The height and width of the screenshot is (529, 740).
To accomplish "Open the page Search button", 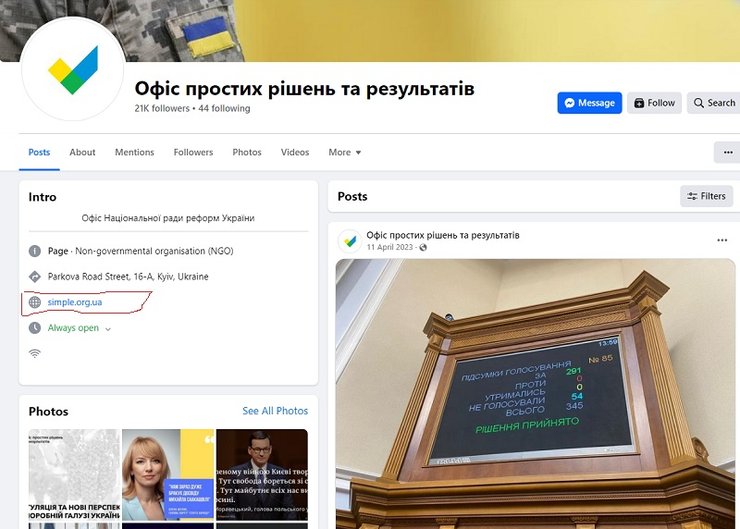I will point(714,103).
